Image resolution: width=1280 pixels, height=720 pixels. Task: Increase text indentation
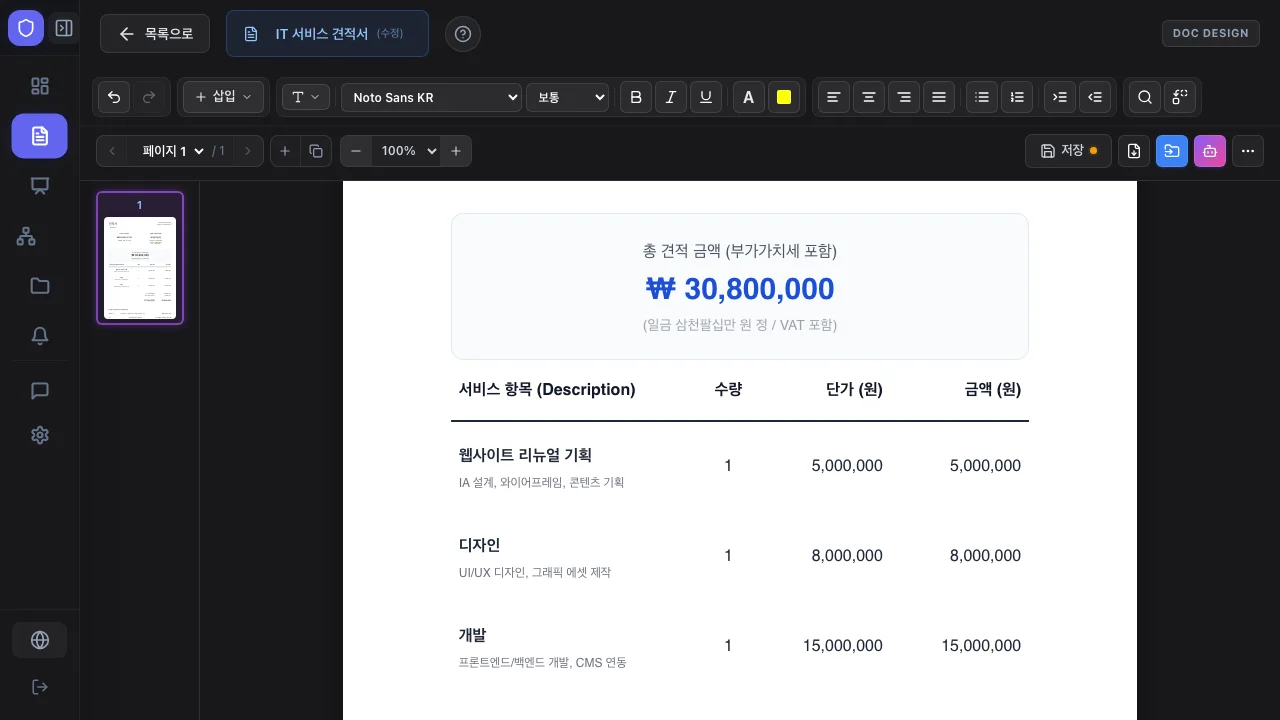pos(1059,97)
